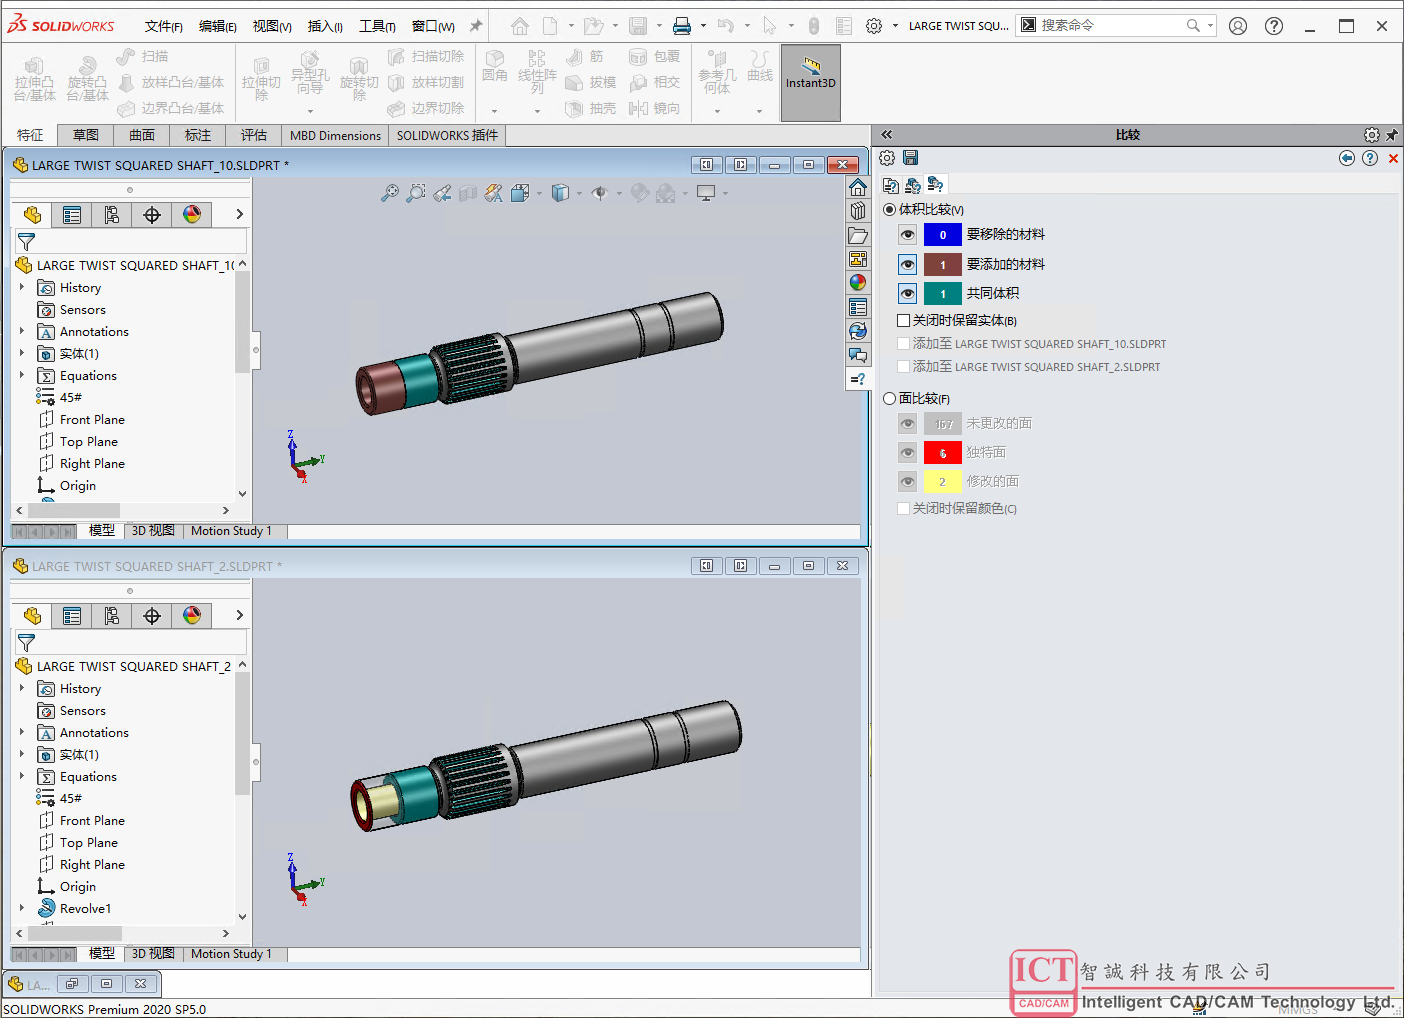Click the display style cube icon
The image size is (1404, 1018).
pos(560,193)
